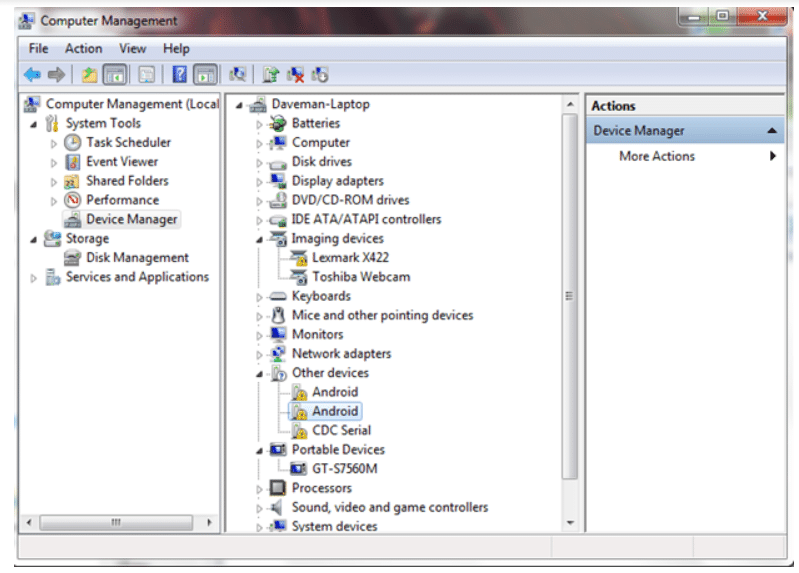Click the Up one level folder icon
This screenshot has height=573, width=799.
point(90,74)
